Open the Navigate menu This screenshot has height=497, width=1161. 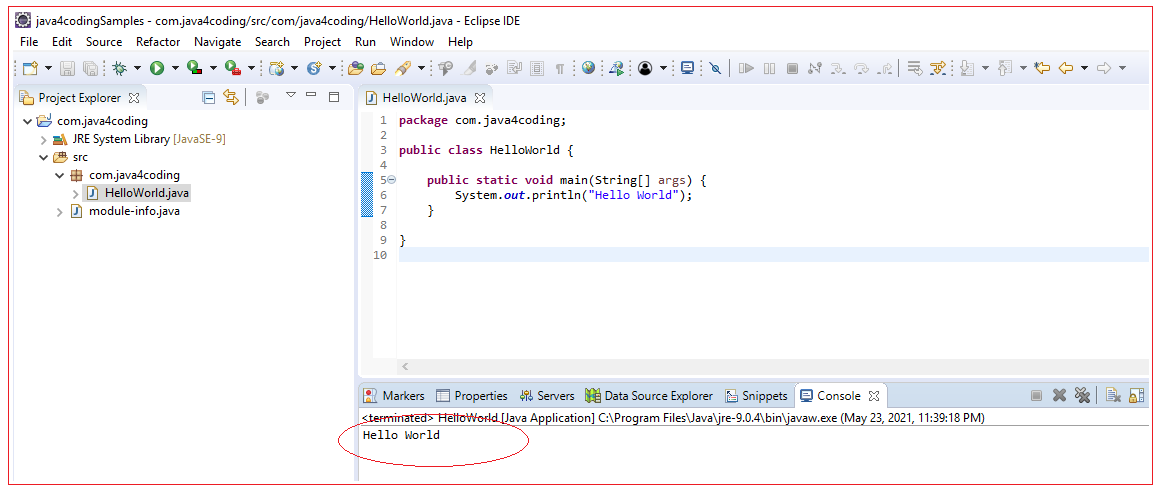click(x=218, y=41)
